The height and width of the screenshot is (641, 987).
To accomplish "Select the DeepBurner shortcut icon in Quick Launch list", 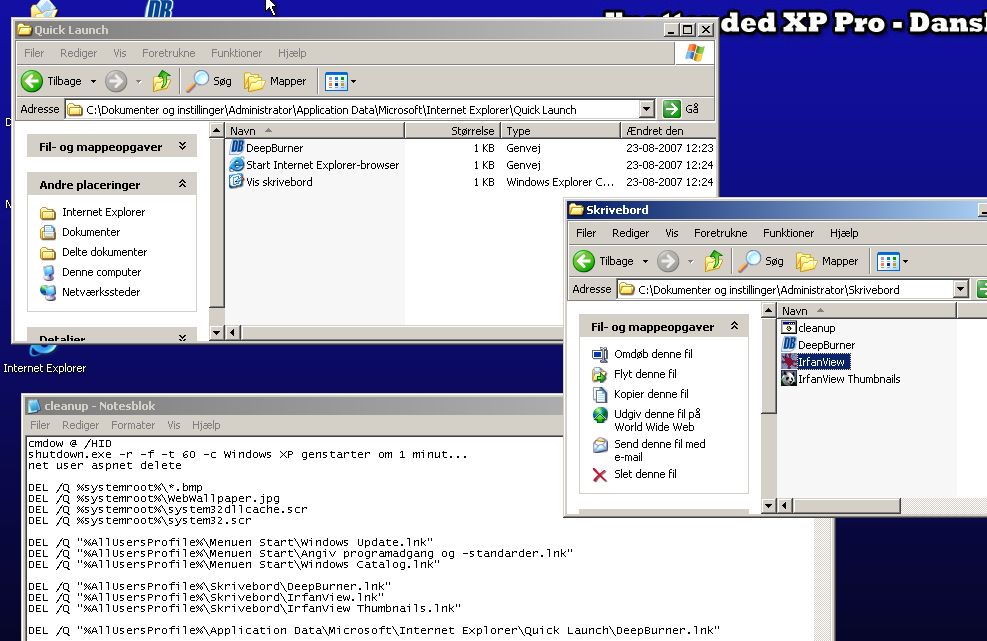I will [x=237, y=147].
